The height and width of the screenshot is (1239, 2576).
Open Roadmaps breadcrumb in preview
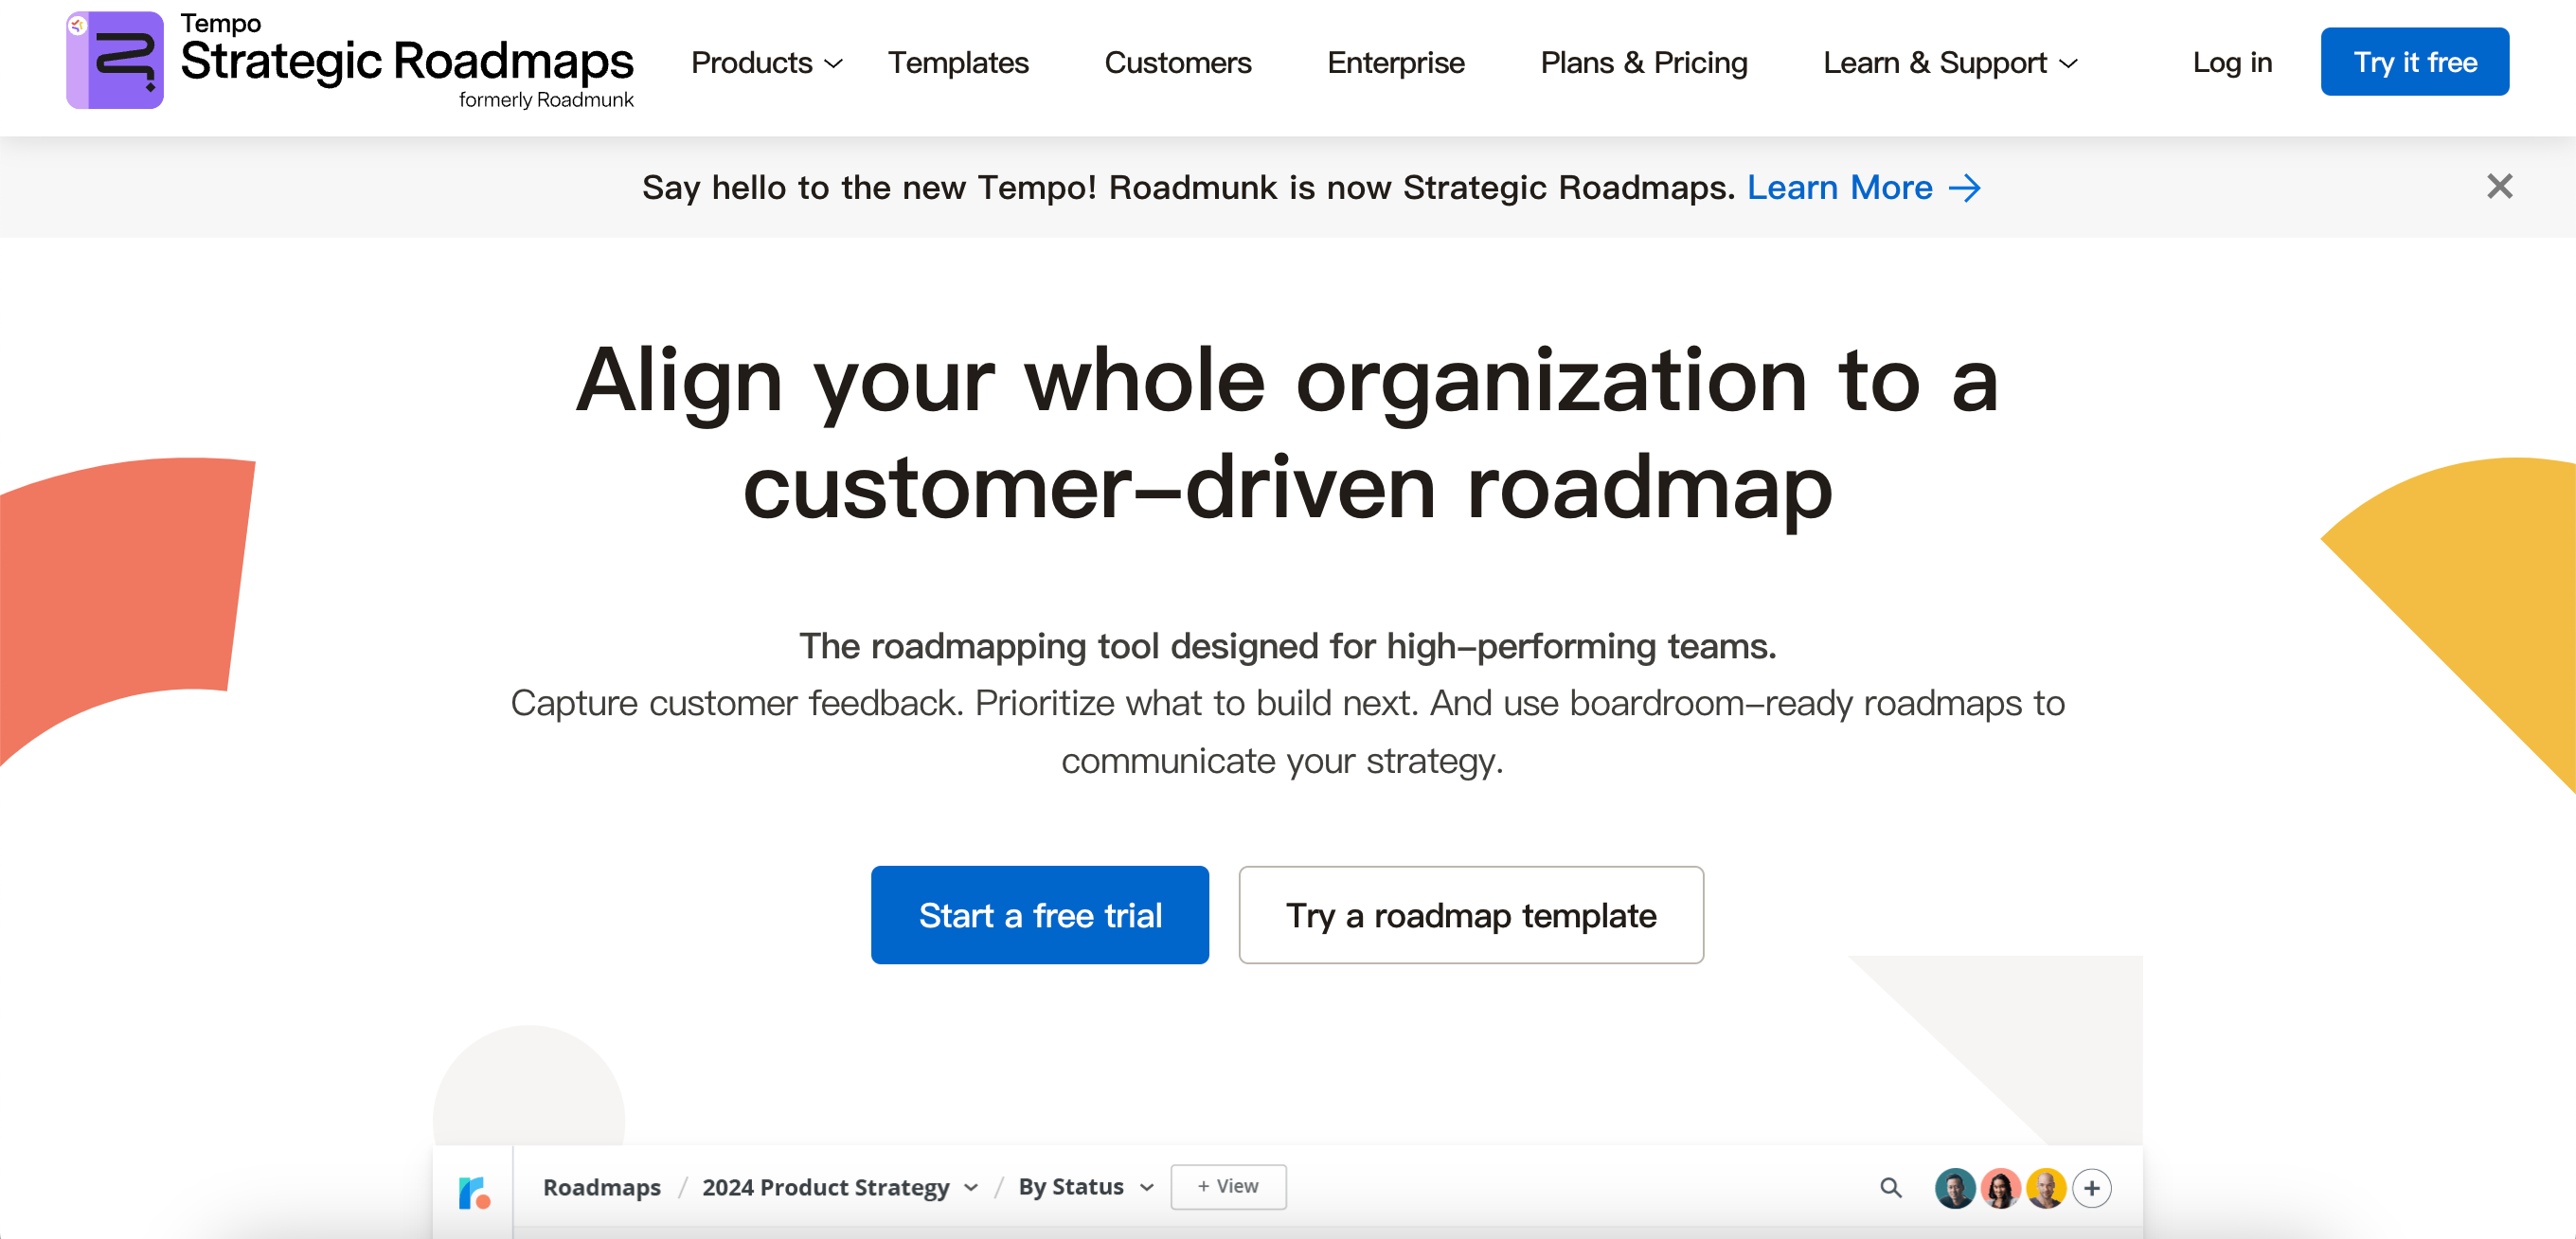(x=601, y=1187)
